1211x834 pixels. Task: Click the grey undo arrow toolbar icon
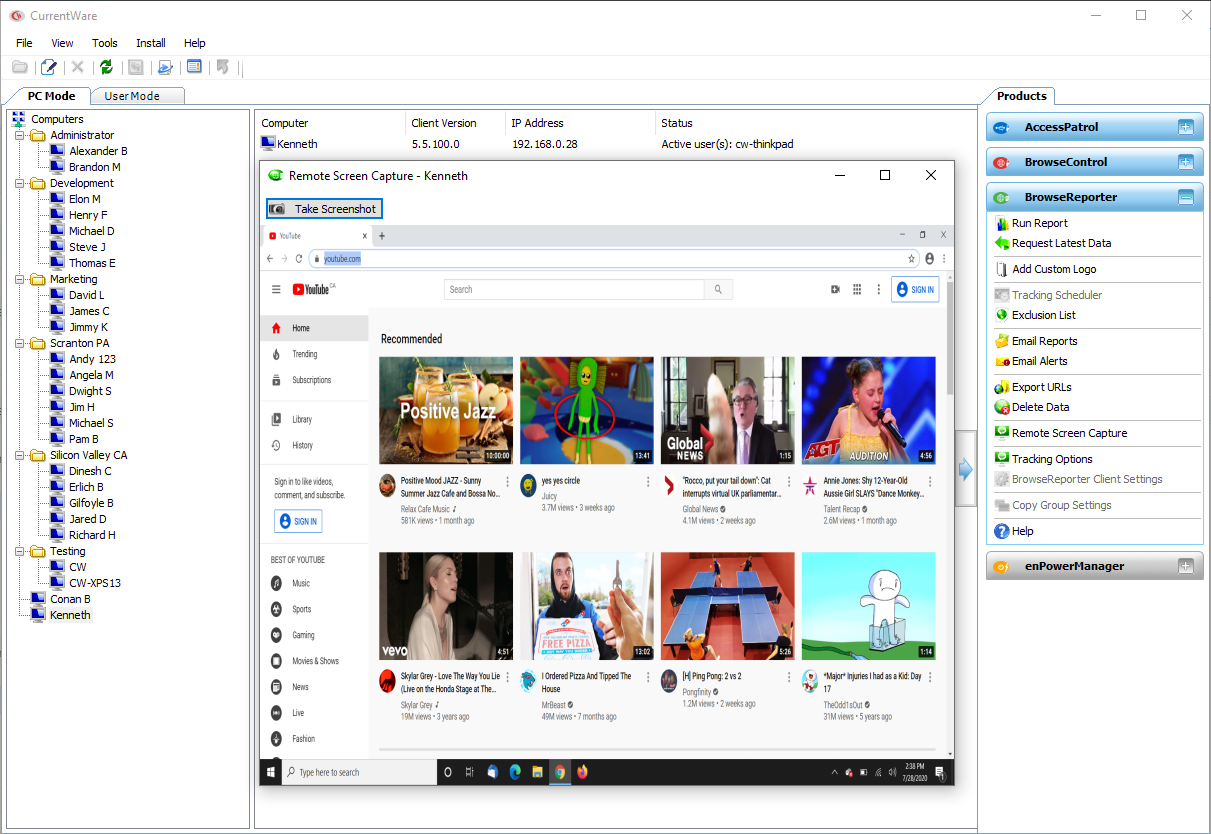pyautogui.click(x=222, y=67)
